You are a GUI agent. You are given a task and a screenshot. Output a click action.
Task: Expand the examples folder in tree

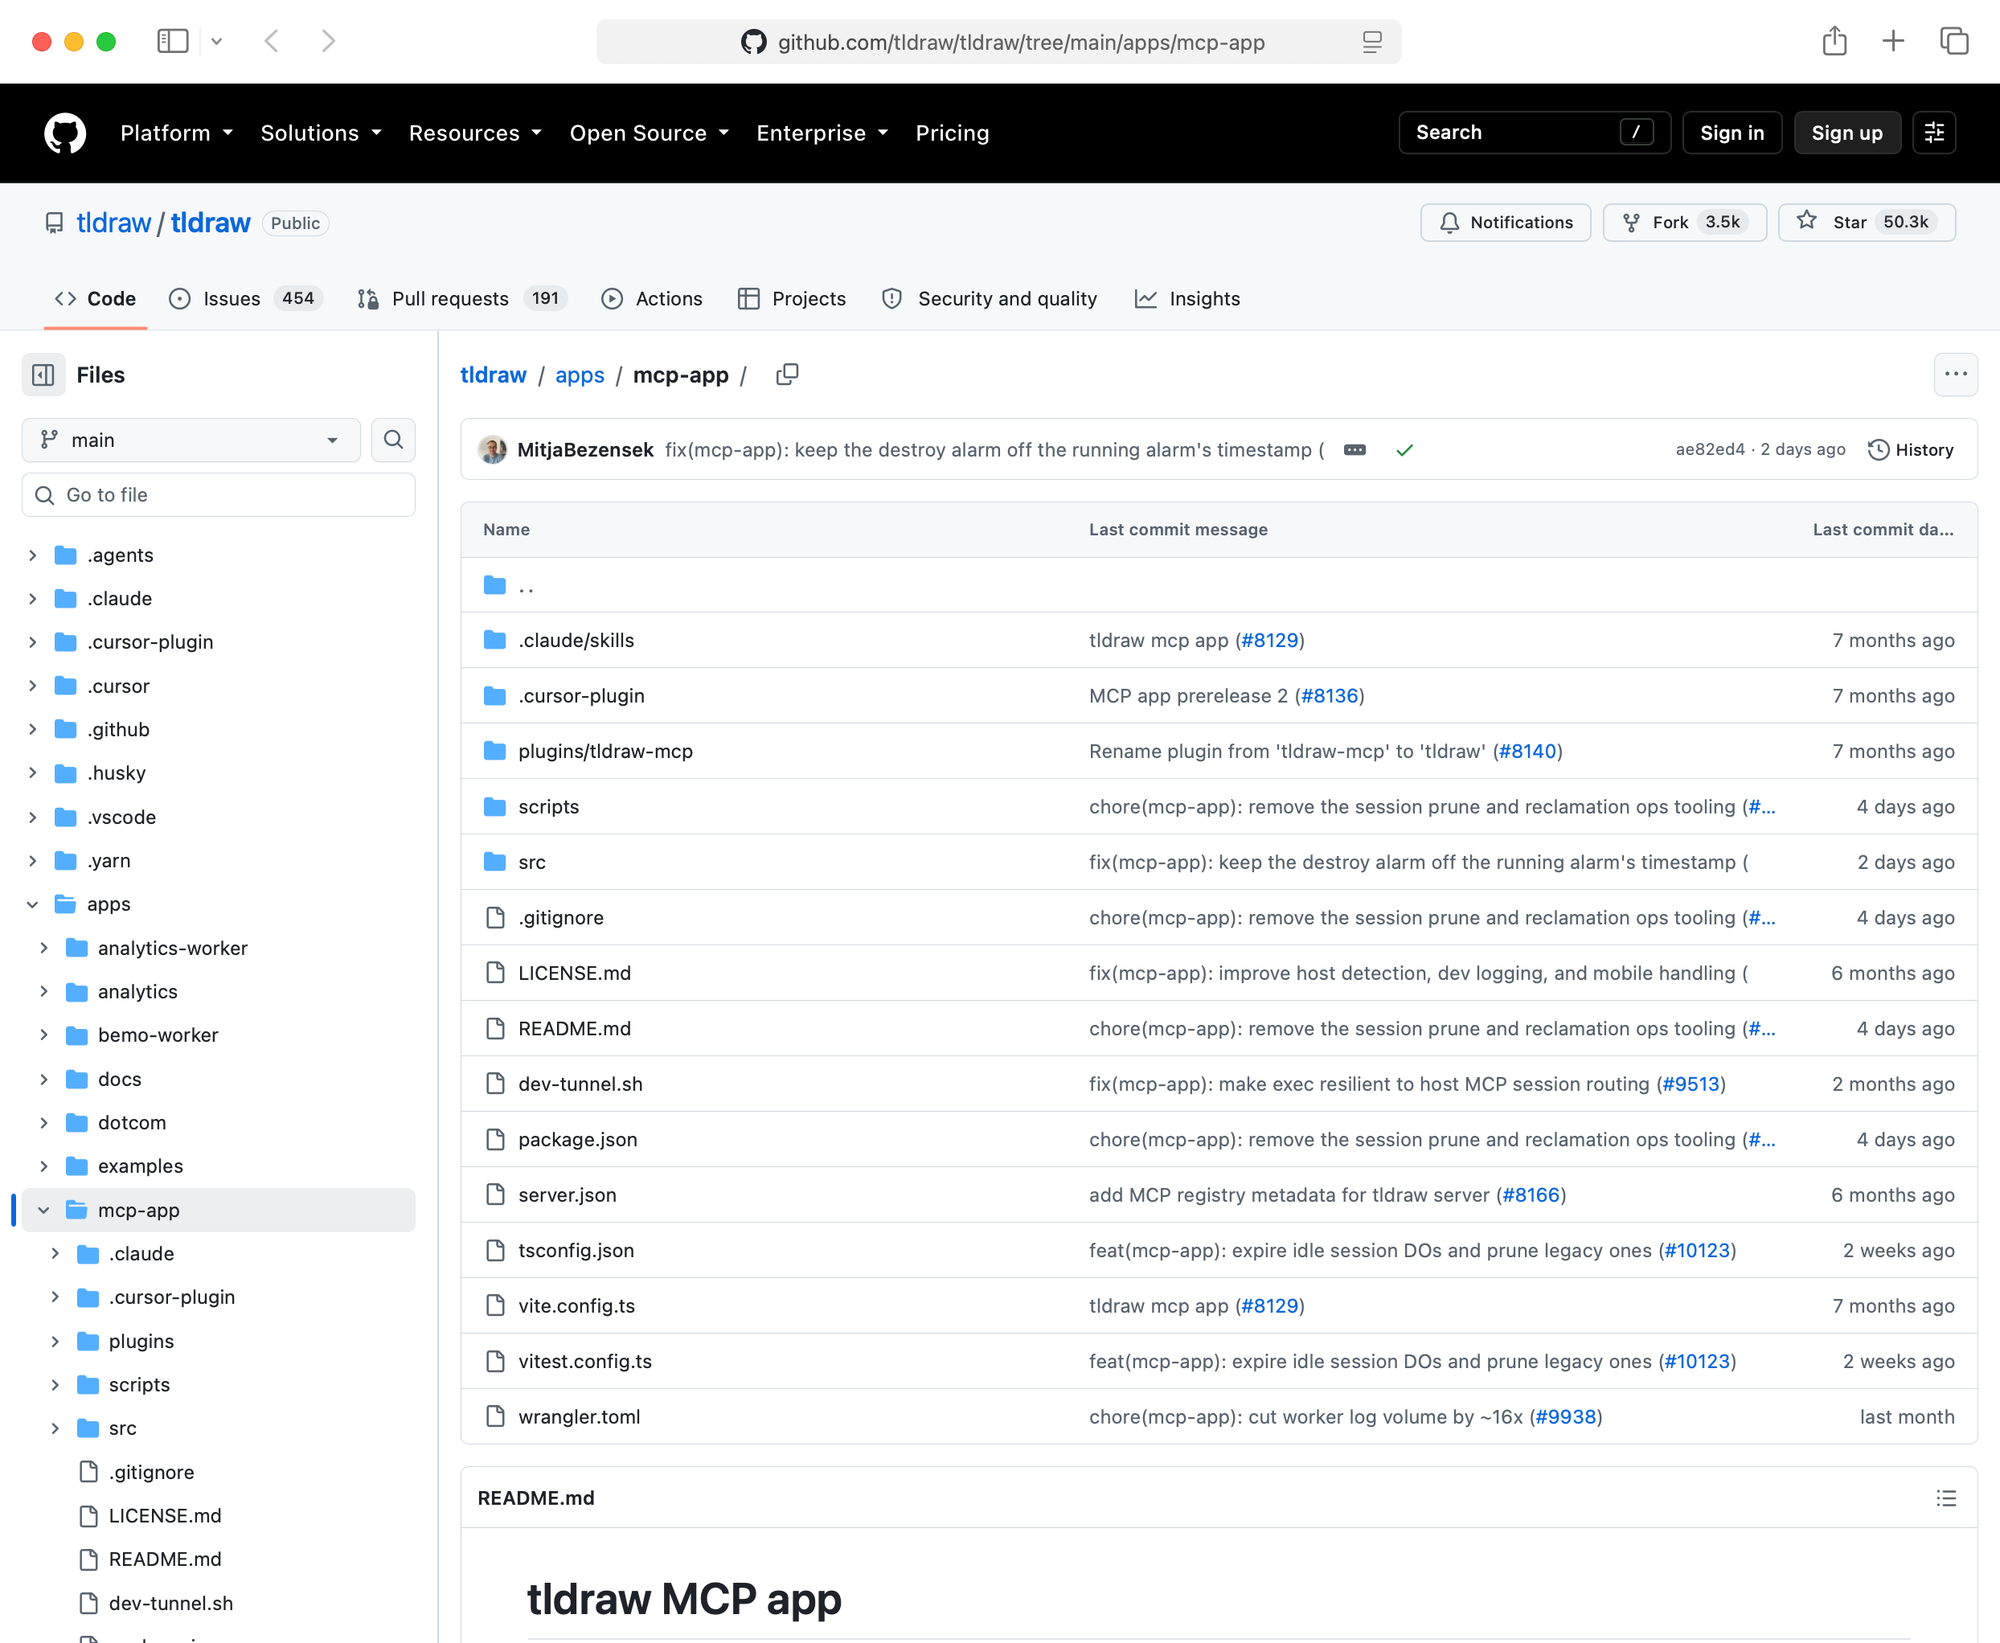(x=44, y=1166)
